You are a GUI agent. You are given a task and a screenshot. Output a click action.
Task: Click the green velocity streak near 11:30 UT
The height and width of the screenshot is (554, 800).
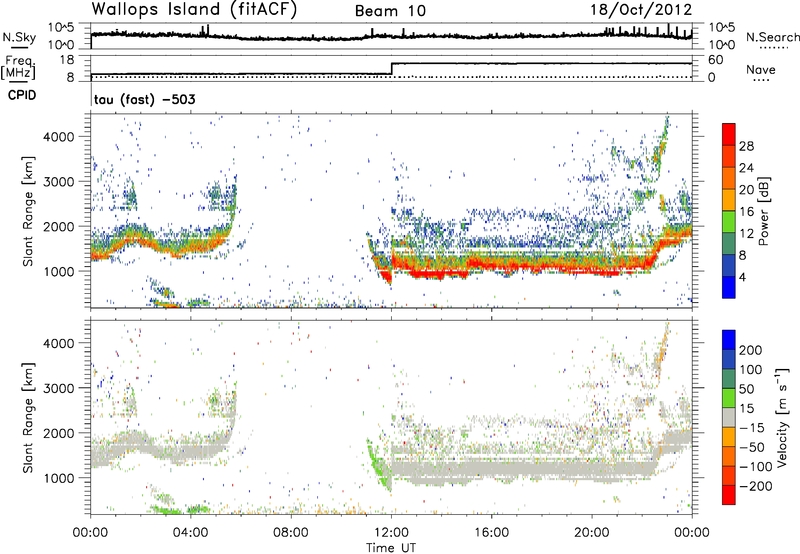pyautogui.click(x=379, y=465)
